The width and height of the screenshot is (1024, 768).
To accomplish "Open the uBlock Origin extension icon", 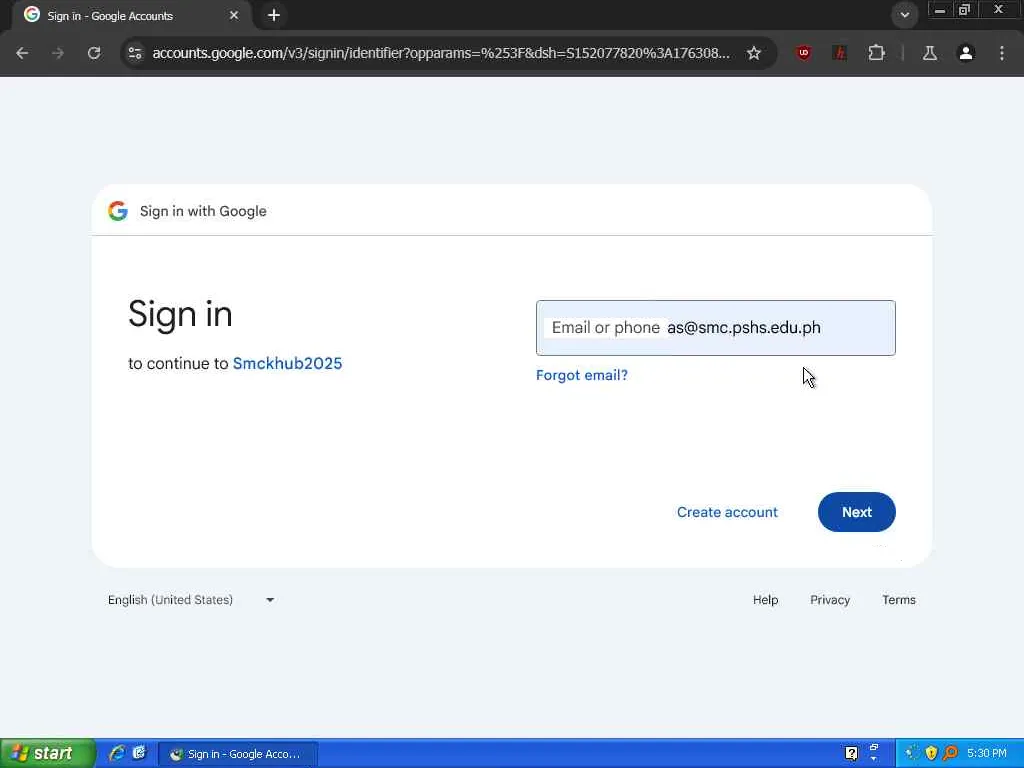I will 804,53.
